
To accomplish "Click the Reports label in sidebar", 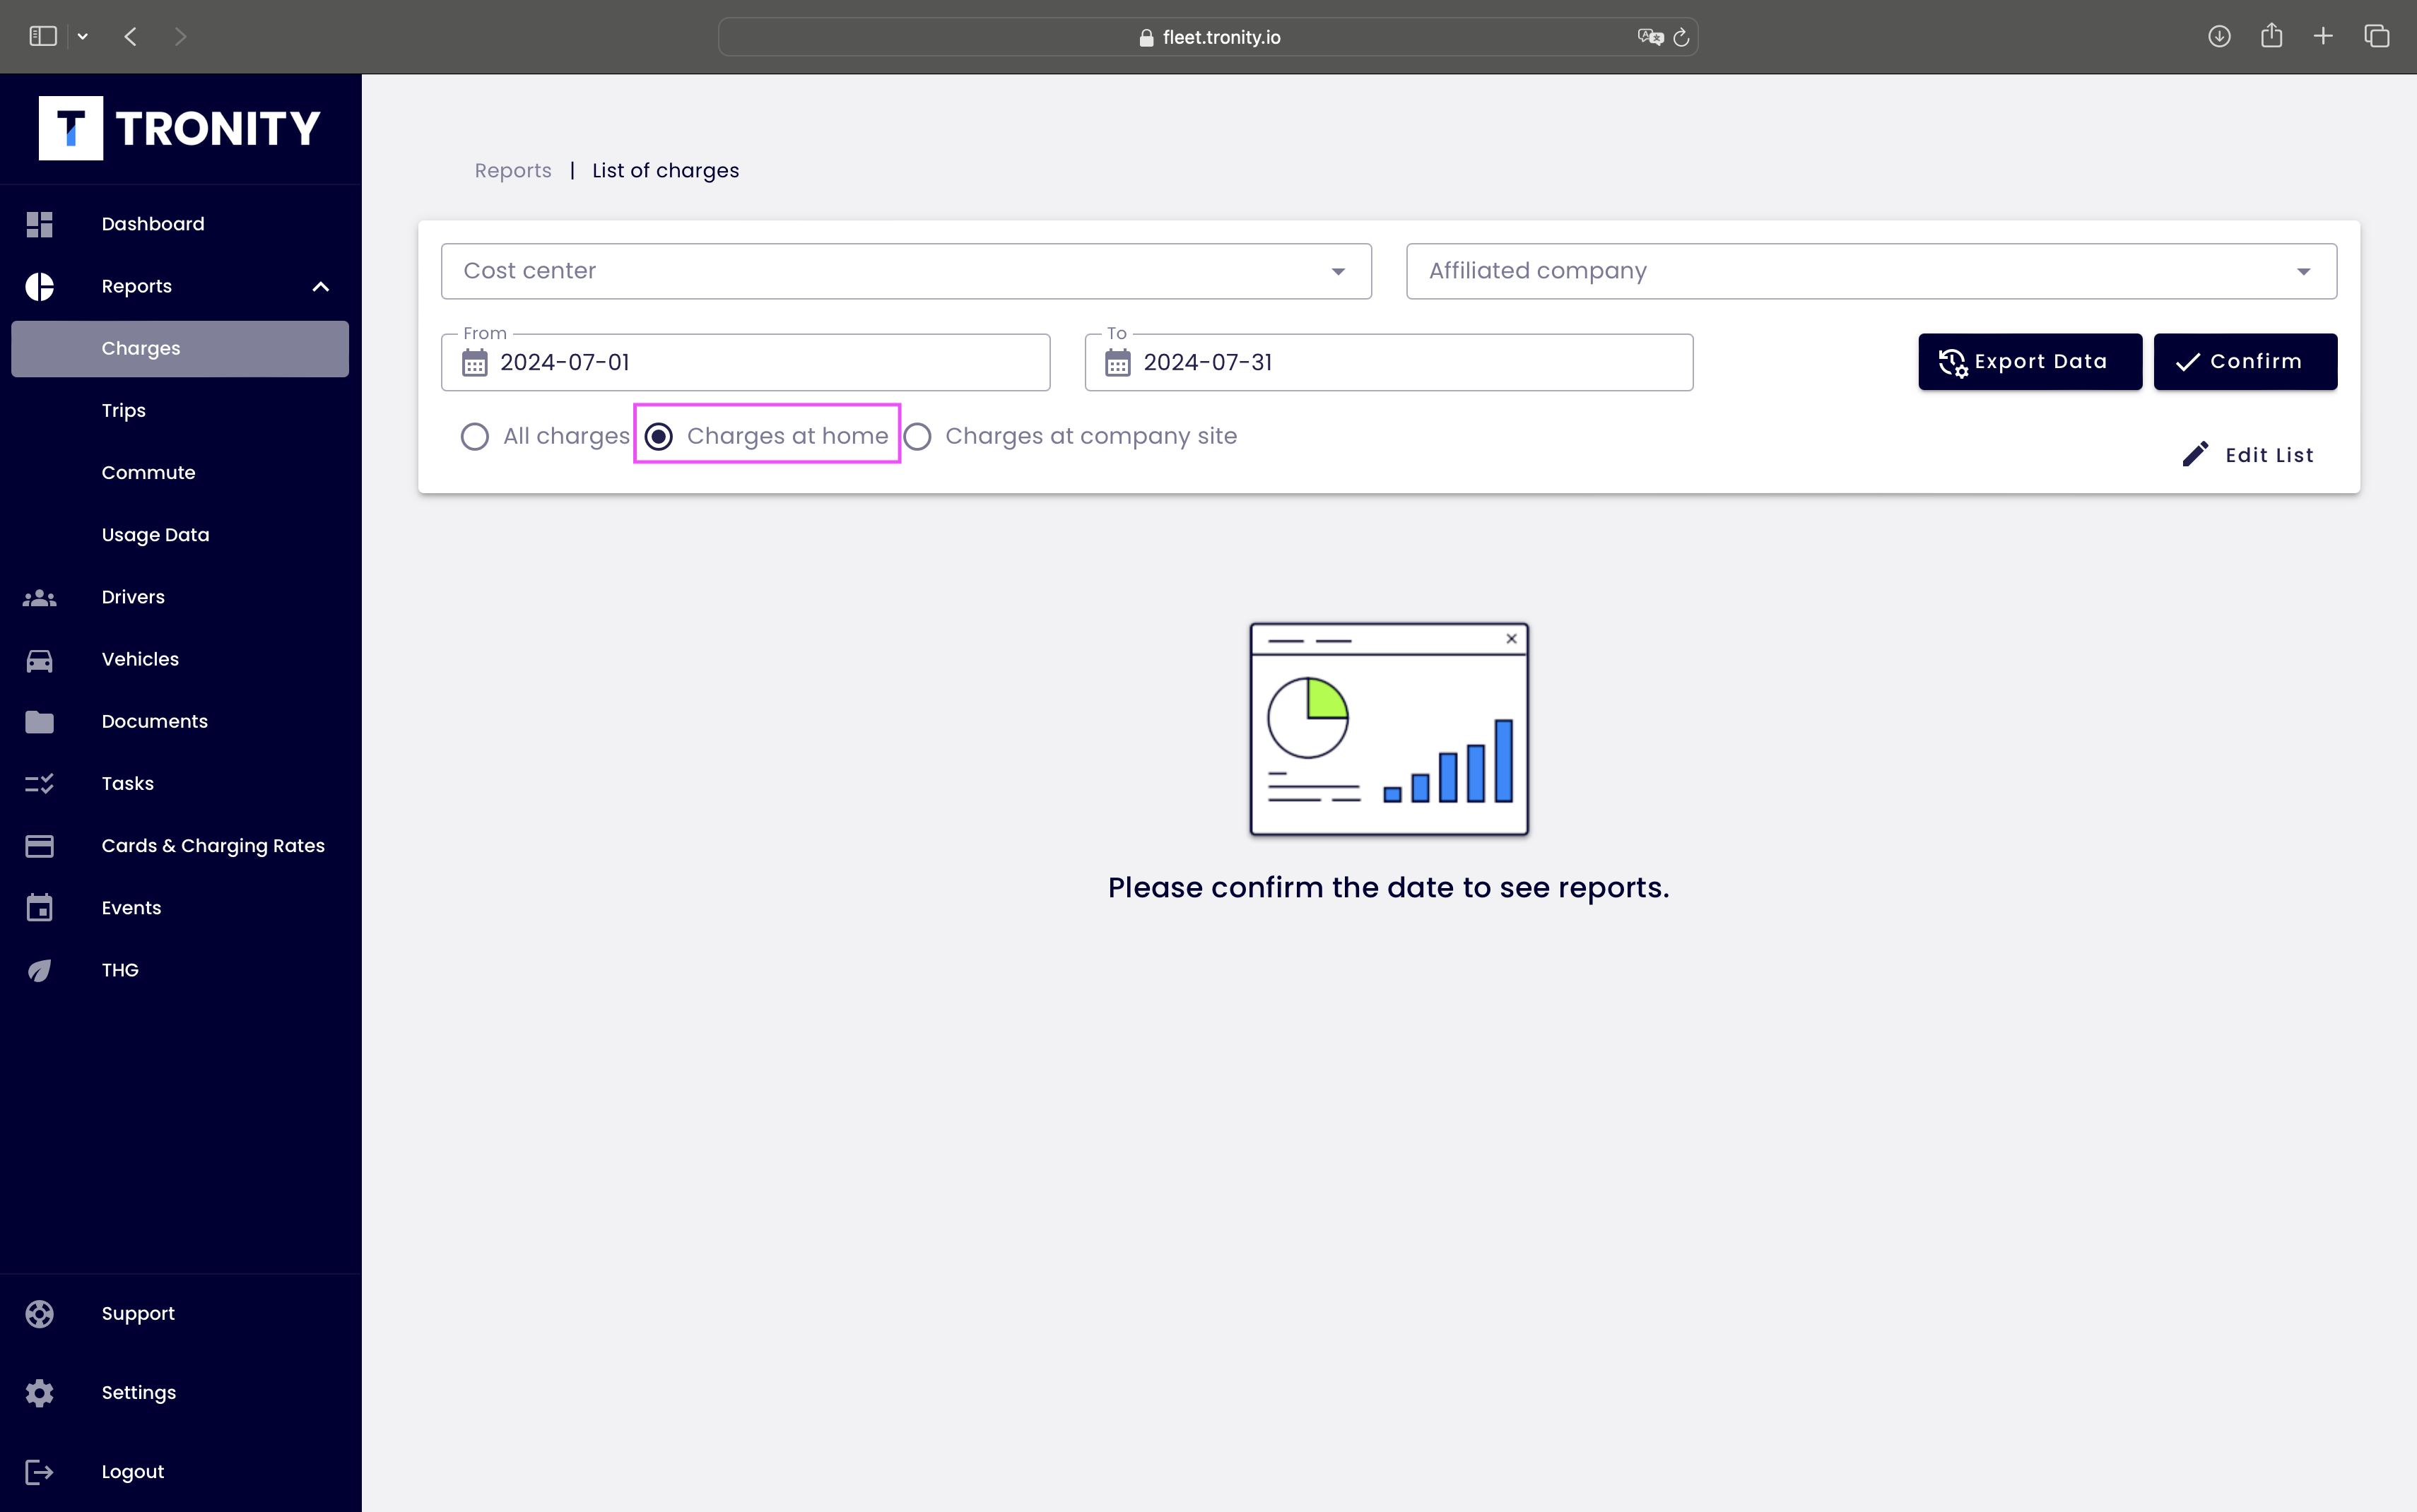I will (x=137, y=287).
